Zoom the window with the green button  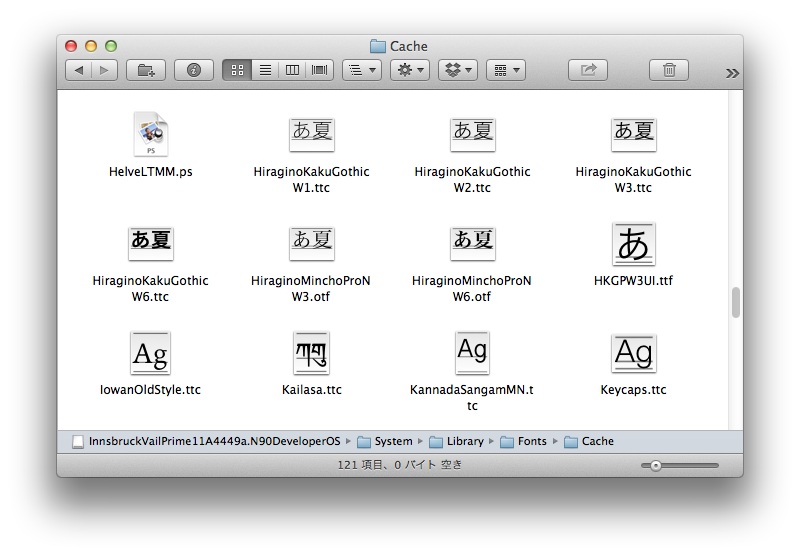(x=111, y=46)
